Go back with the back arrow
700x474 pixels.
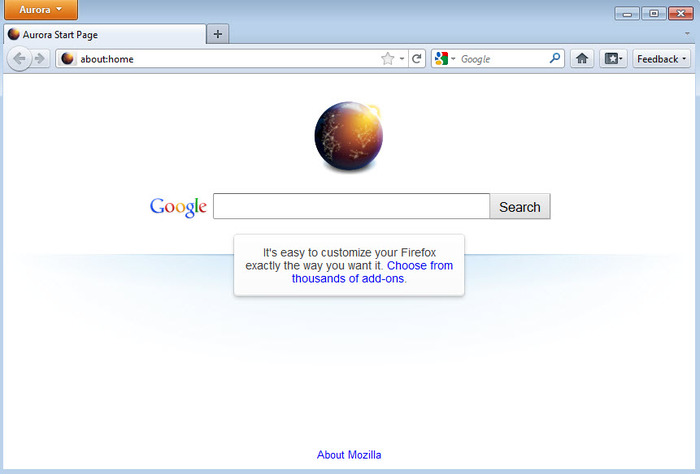pyautogui.click(x=19, y=58)
